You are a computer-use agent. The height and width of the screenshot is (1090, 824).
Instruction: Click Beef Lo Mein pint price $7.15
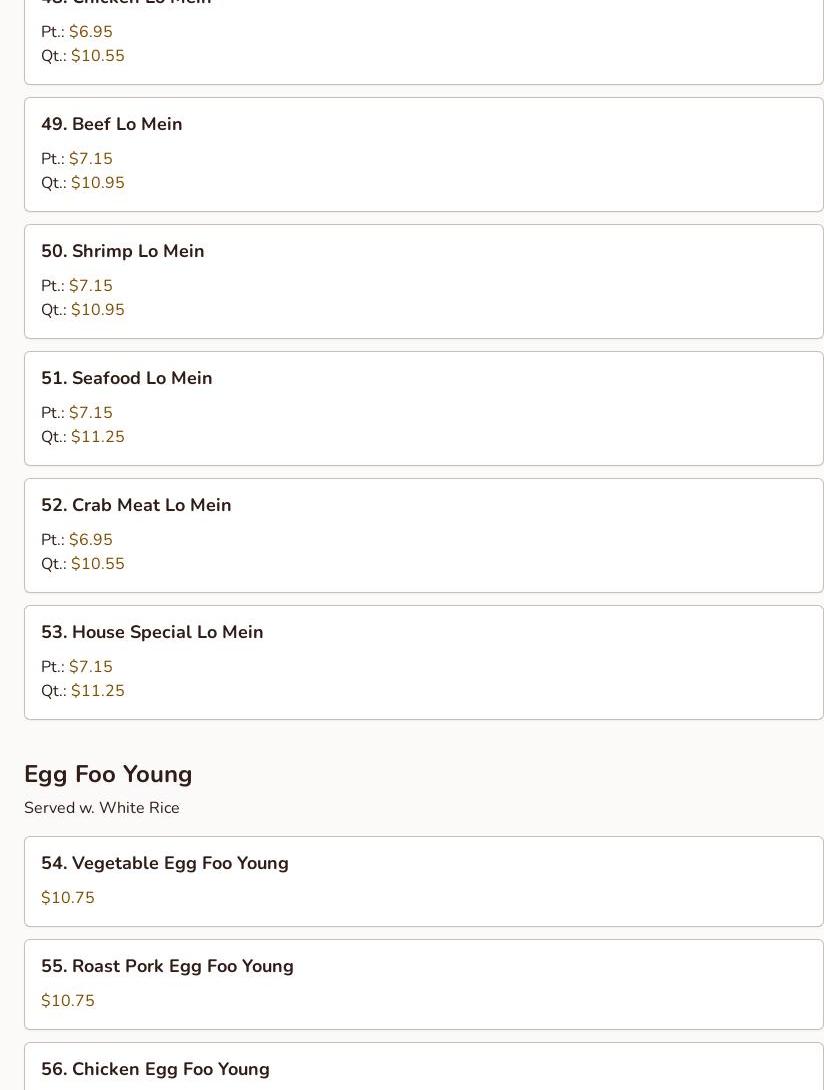(90, 158)
